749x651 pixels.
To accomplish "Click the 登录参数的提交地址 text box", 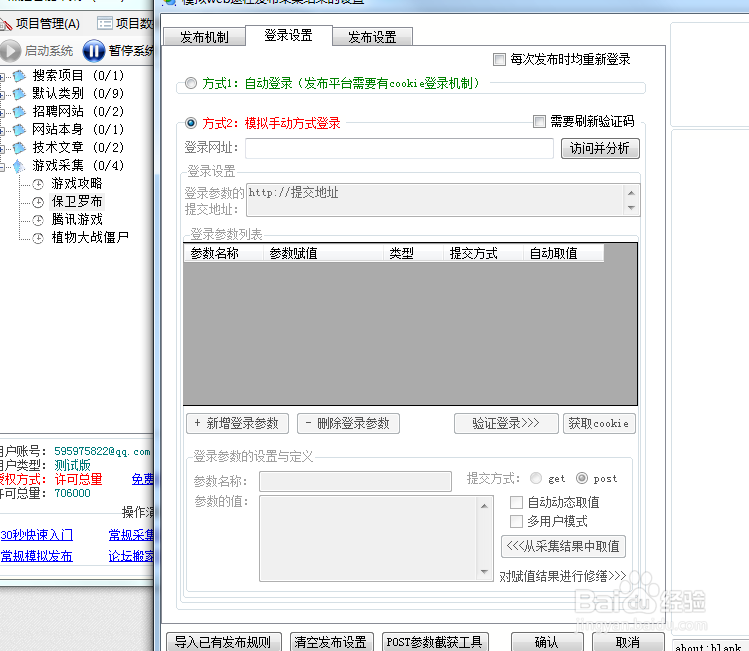I will click(443, 200).
